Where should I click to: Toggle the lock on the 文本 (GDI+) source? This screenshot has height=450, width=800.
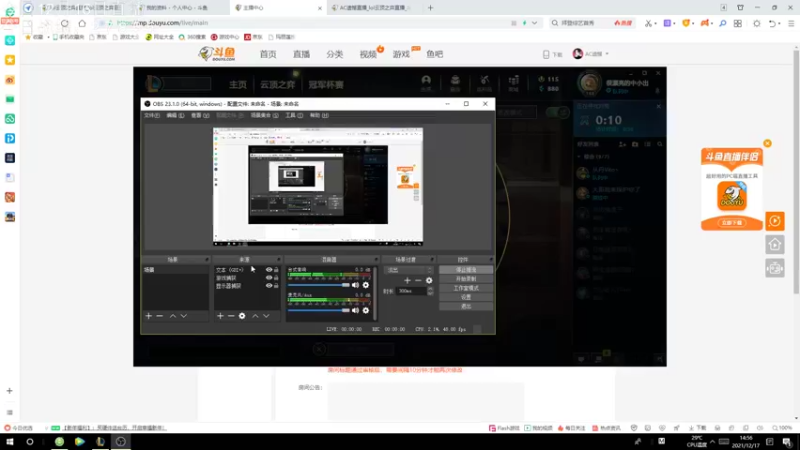[276, 269]
